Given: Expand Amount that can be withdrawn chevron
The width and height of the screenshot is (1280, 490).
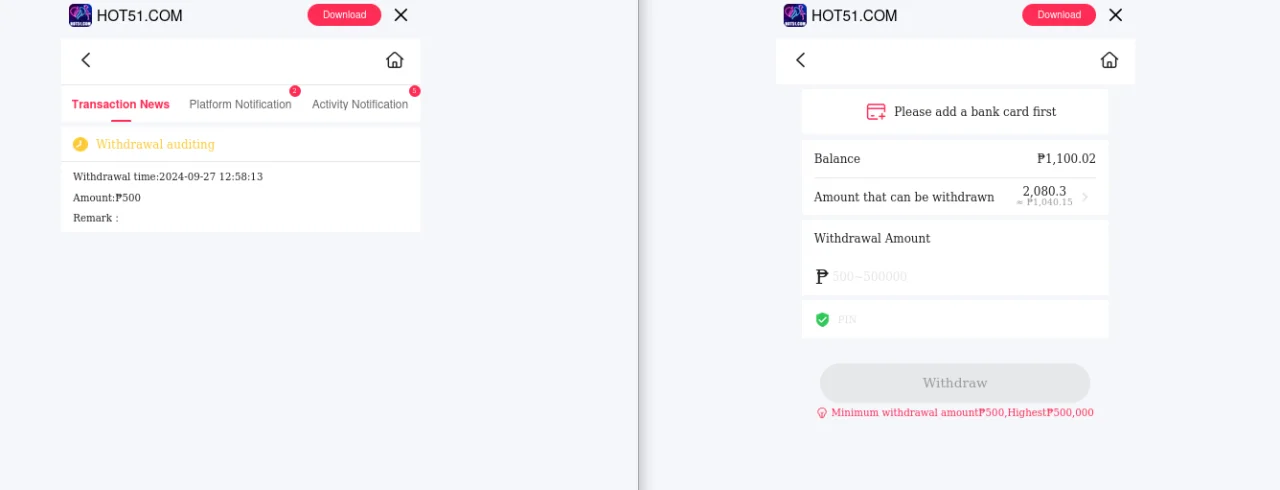Looking at the screenshot, I should 1085,197.
